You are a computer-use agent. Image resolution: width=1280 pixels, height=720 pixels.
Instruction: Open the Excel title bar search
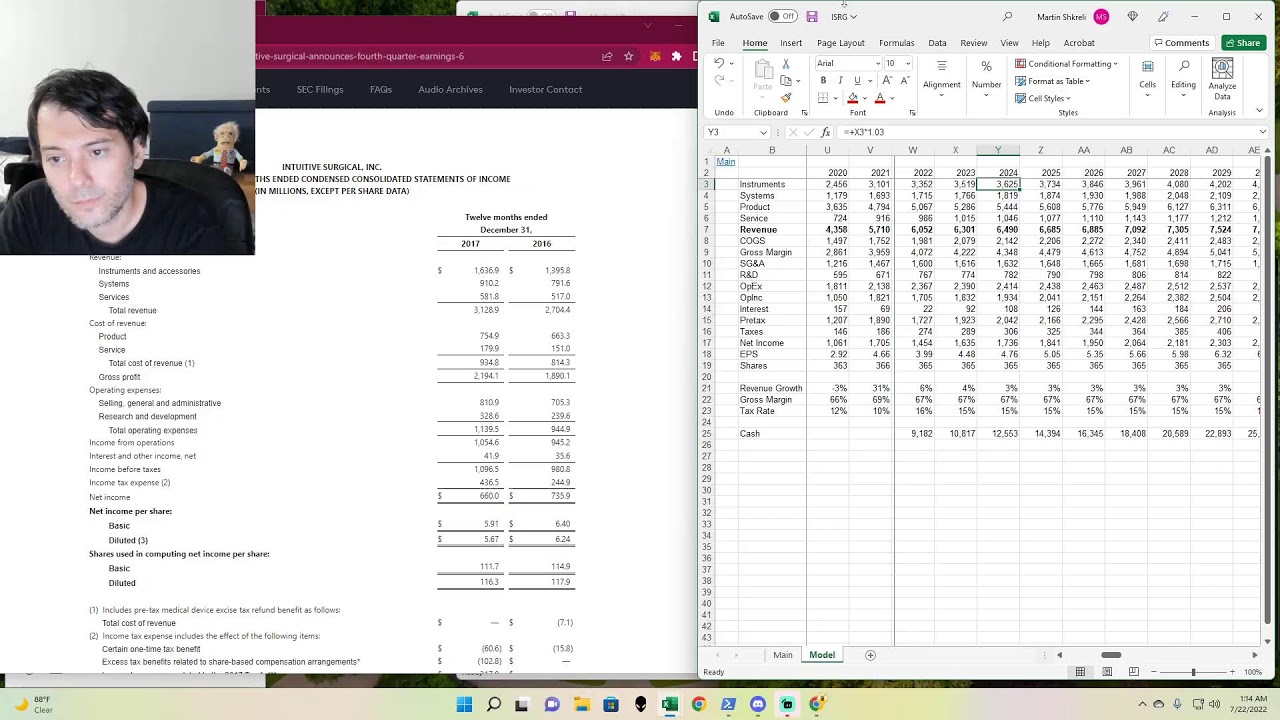point(1007,17)
